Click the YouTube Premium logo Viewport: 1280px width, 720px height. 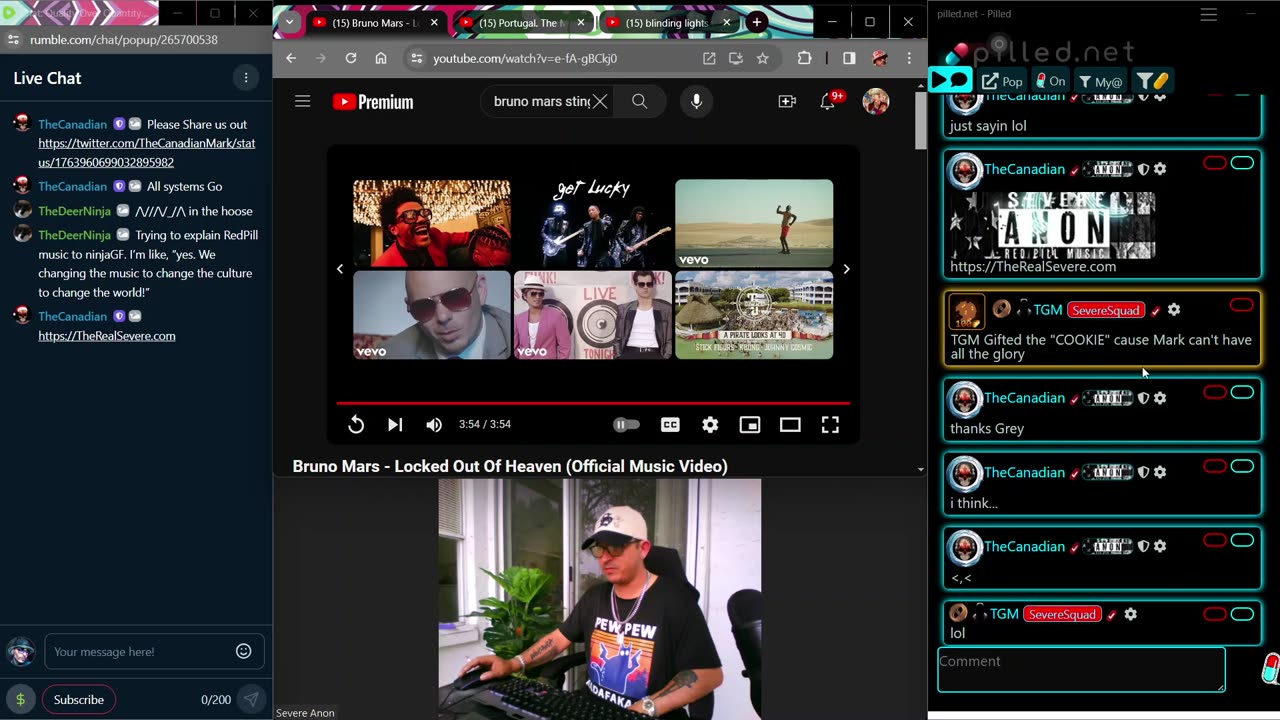pos(373,102)
